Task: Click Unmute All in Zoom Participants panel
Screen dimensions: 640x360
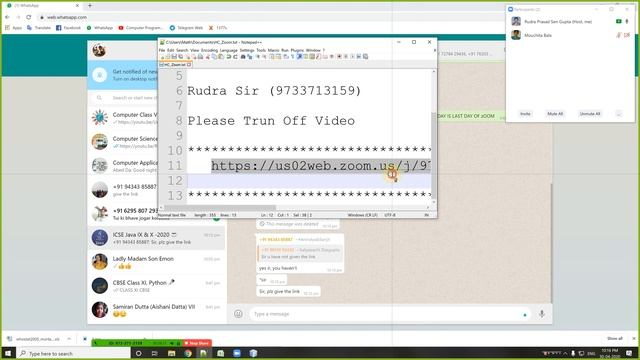Action: [x=590, y=114]
